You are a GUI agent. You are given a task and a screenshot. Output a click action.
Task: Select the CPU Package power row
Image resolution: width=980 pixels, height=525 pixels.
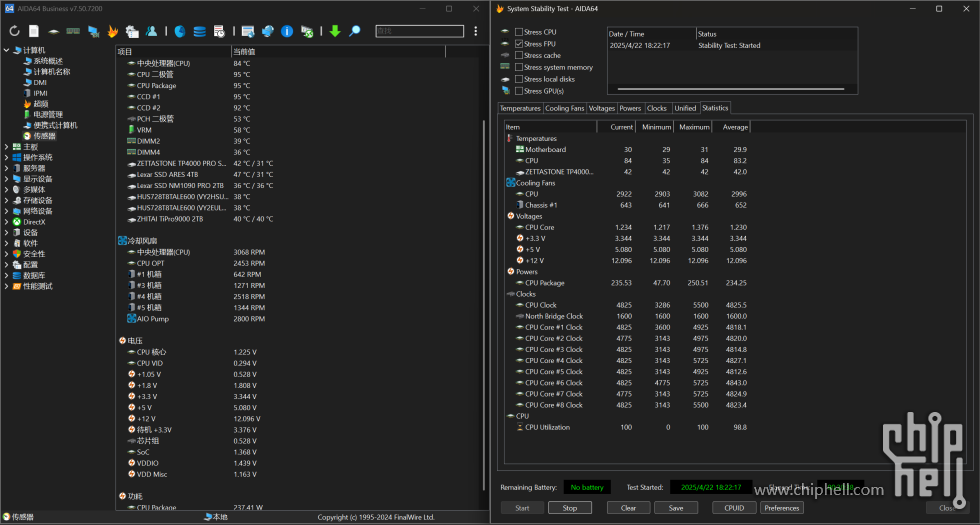627,283
